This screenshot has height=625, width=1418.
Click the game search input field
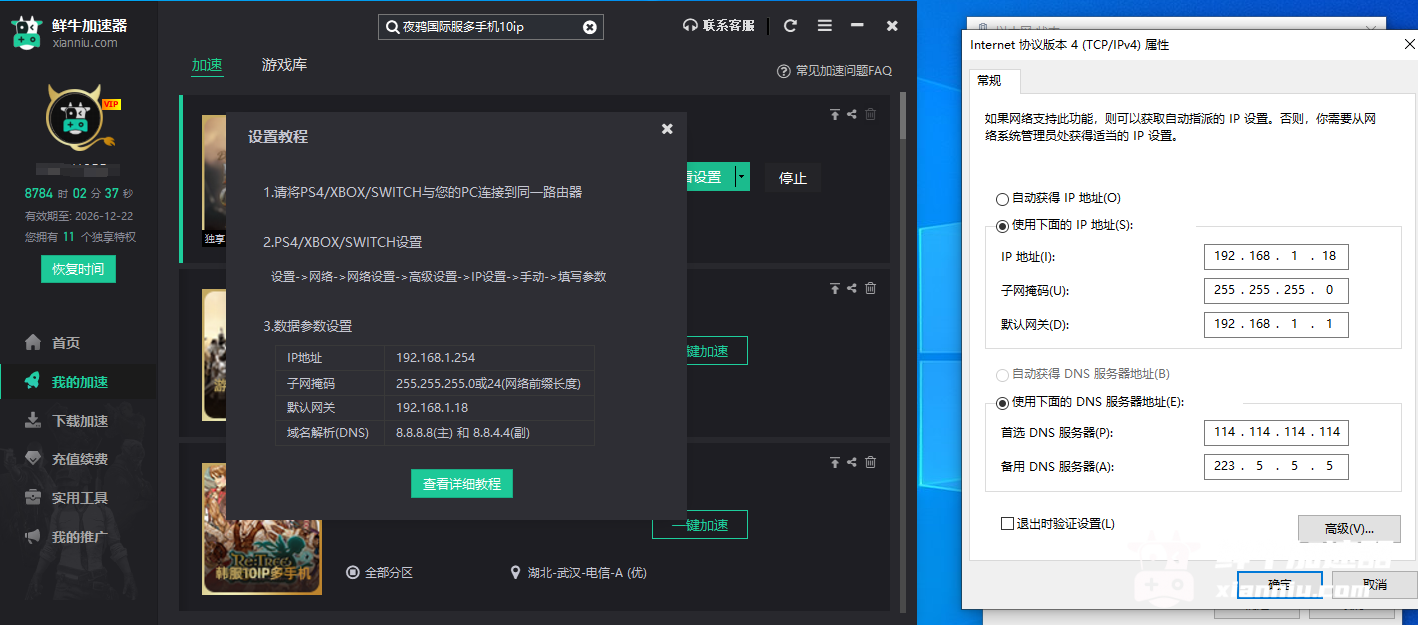click(x=491, y=27)
